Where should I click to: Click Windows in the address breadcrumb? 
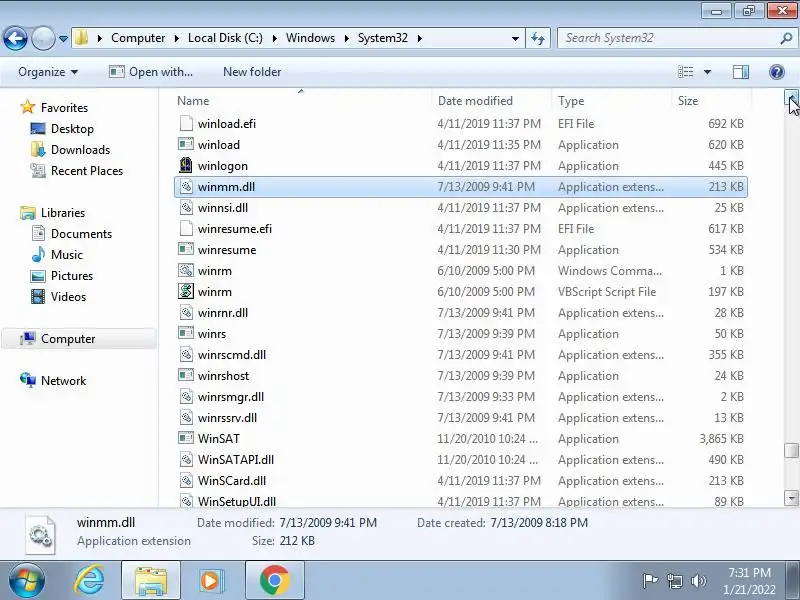click(x=310, y=38)
